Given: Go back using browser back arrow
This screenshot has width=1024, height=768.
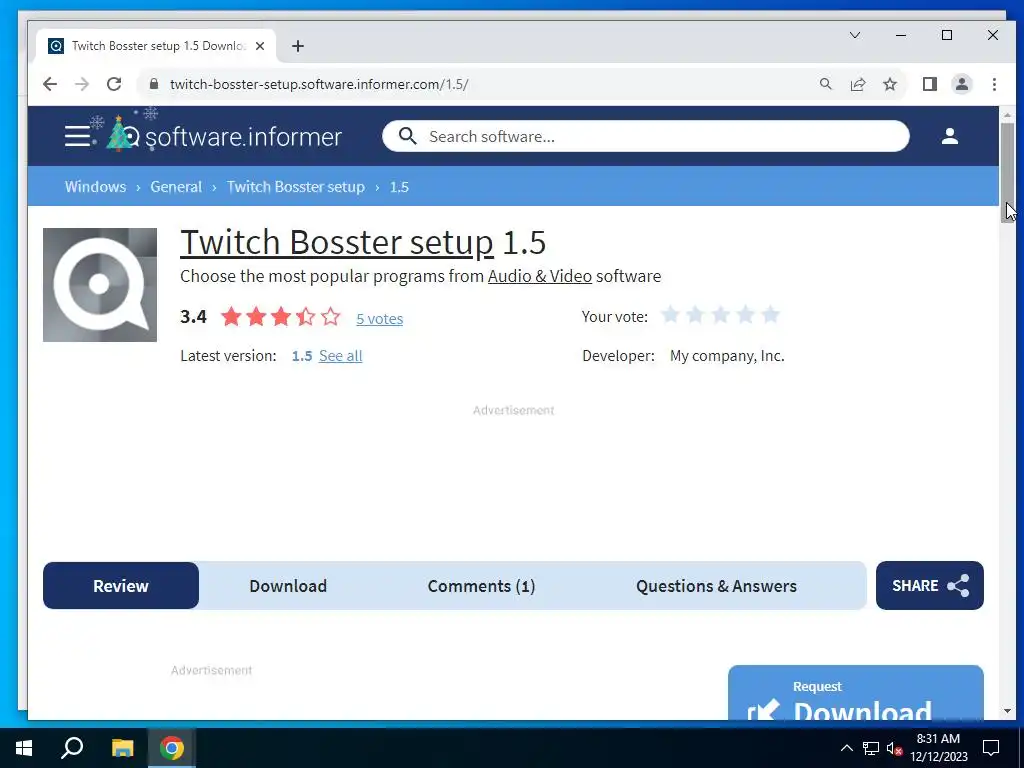Looking at the screenshot, I should pyautogui.click(x=50, y=84).
